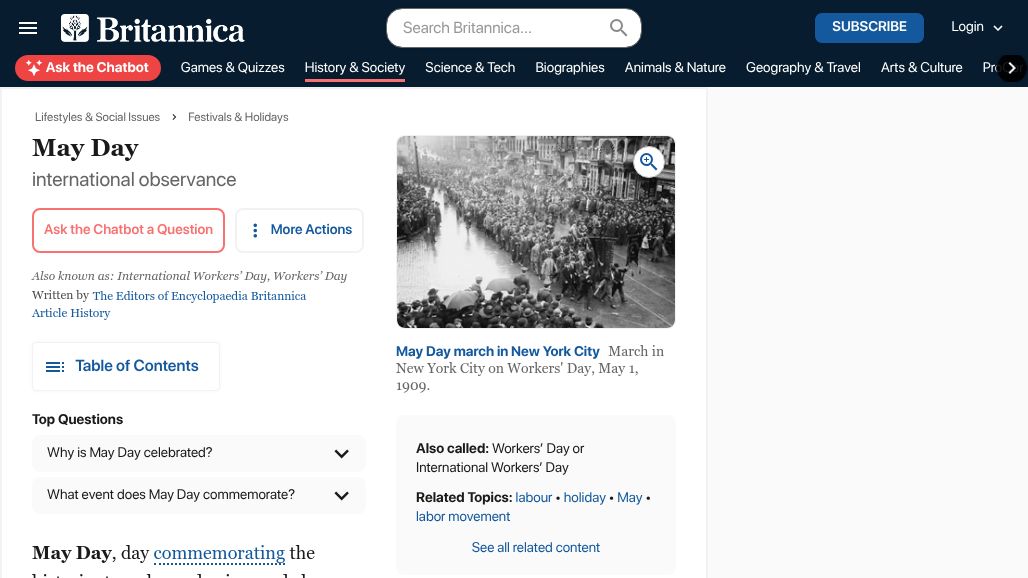
Task: Click sparkle icon on Ask the Chatbot
Action: (34, 68)
